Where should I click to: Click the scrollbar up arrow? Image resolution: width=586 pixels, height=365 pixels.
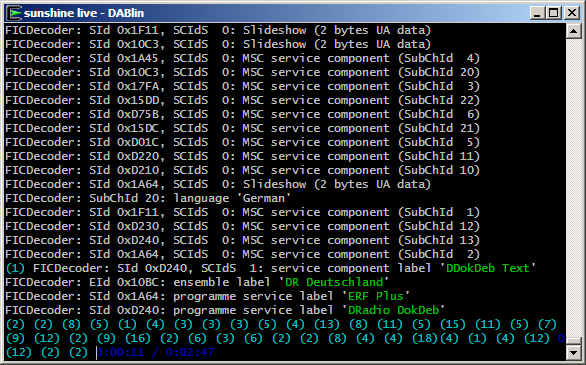coord(573,31)
